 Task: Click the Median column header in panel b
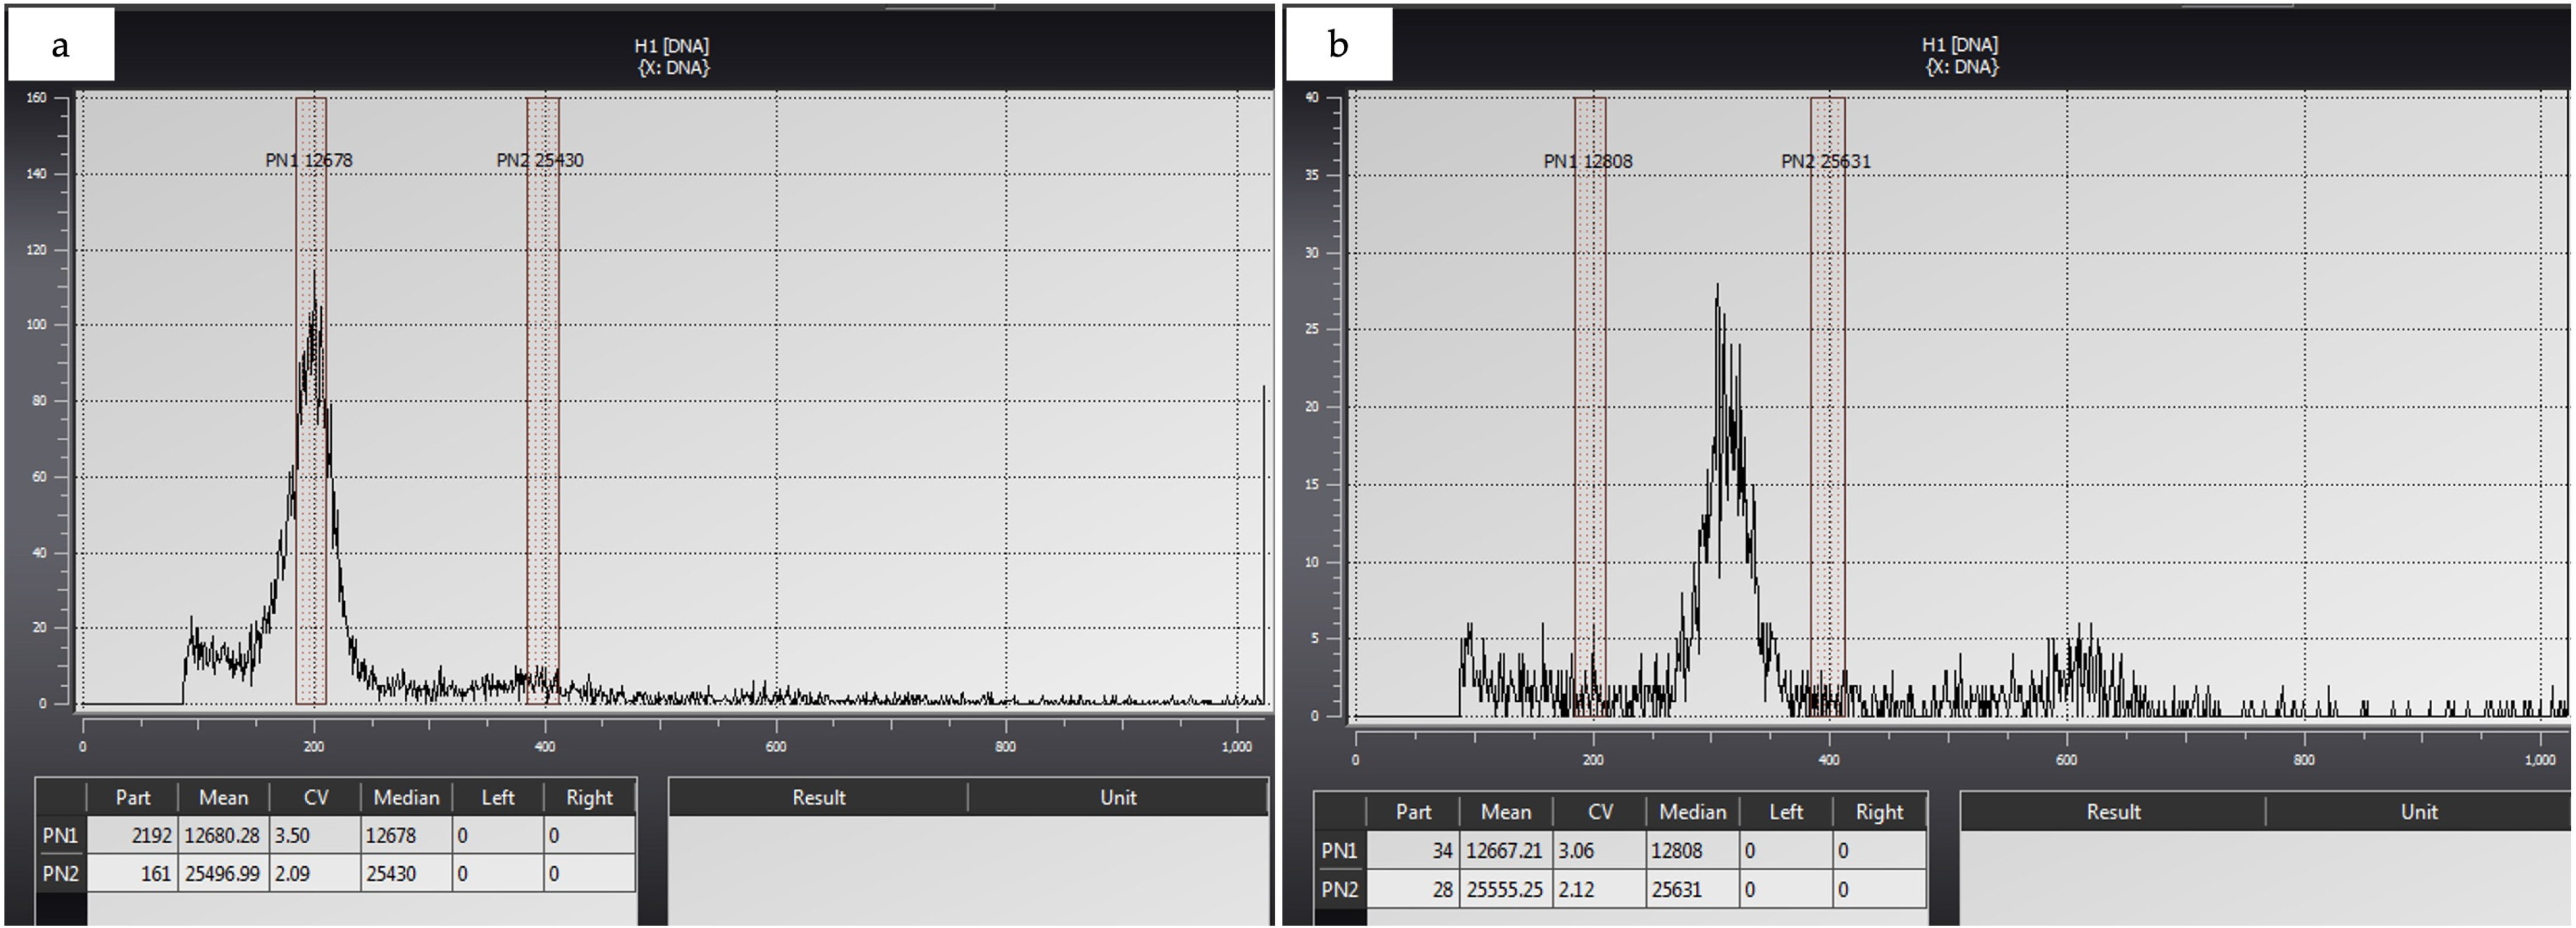[1692, 811]
